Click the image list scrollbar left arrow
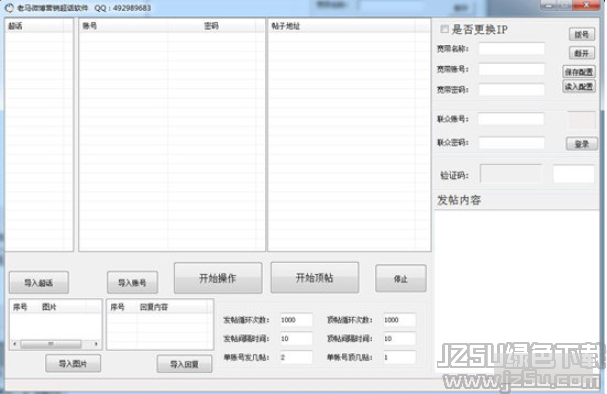This screenshot has height=394, width=607. point(15,344)
